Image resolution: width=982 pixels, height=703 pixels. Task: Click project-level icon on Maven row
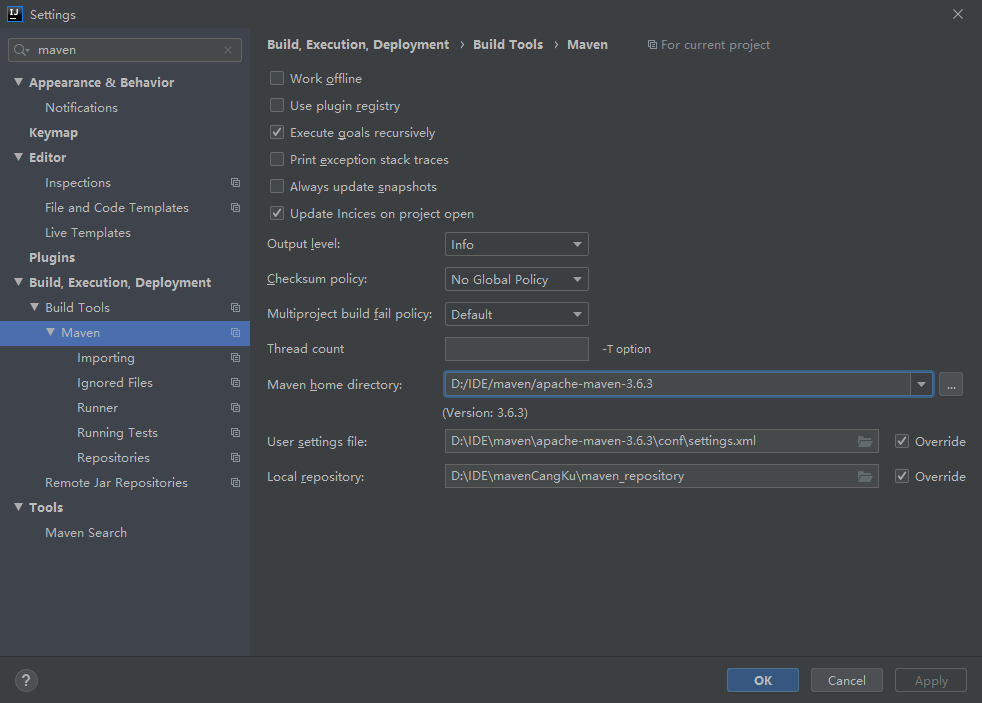(235, 332)
